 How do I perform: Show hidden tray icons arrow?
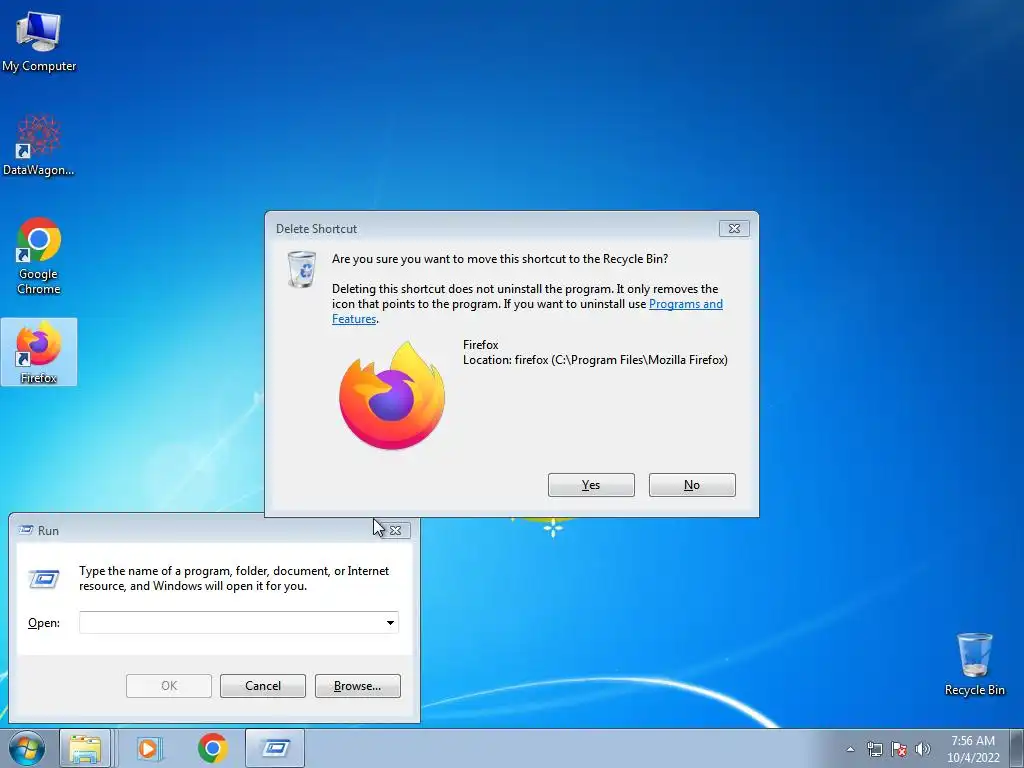coord(850,749)
